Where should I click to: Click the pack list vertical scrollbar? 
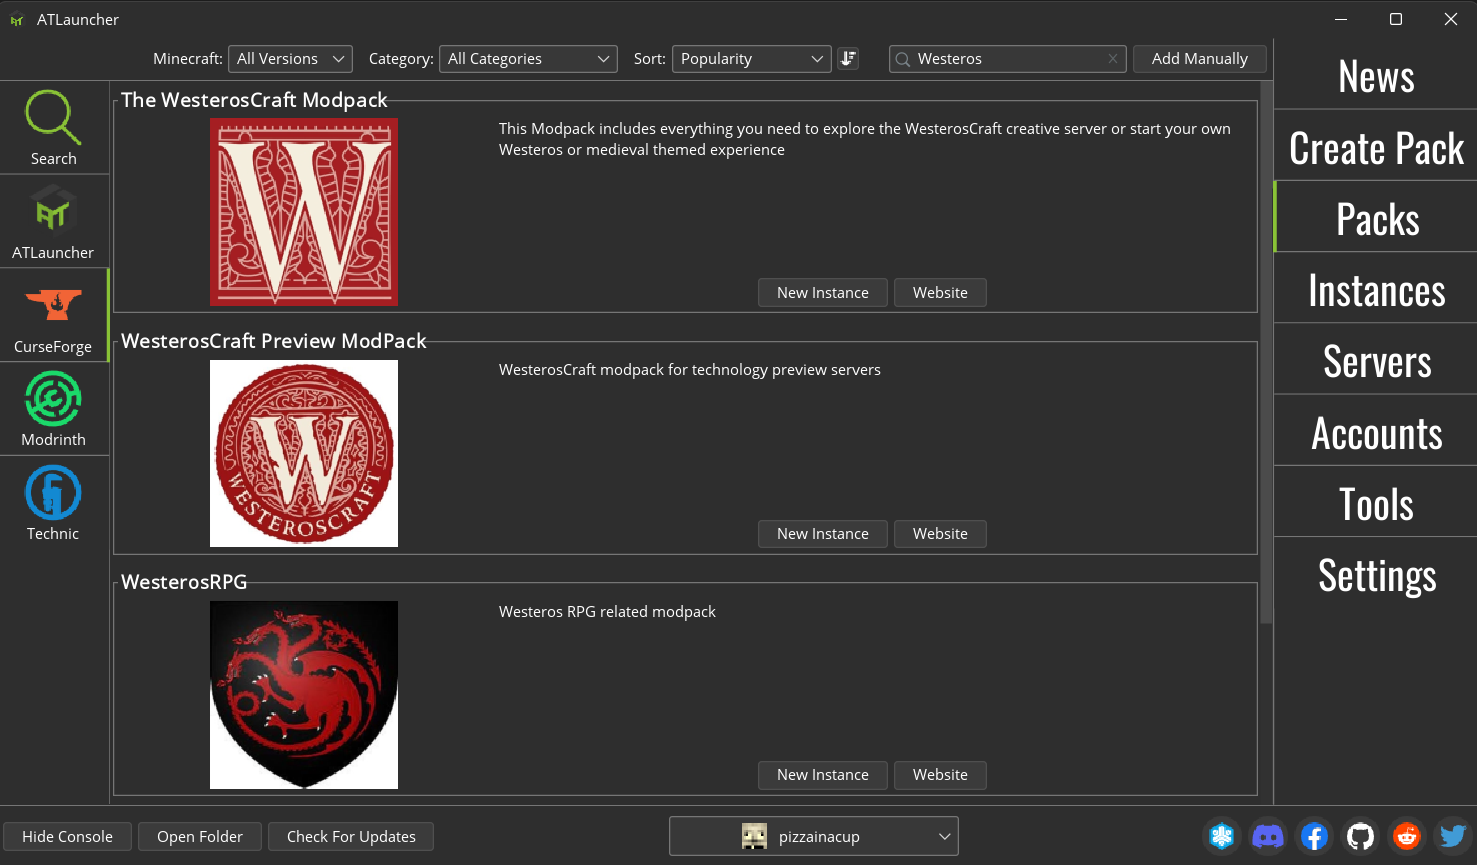pyautogui.click(x=1266, y=350)
